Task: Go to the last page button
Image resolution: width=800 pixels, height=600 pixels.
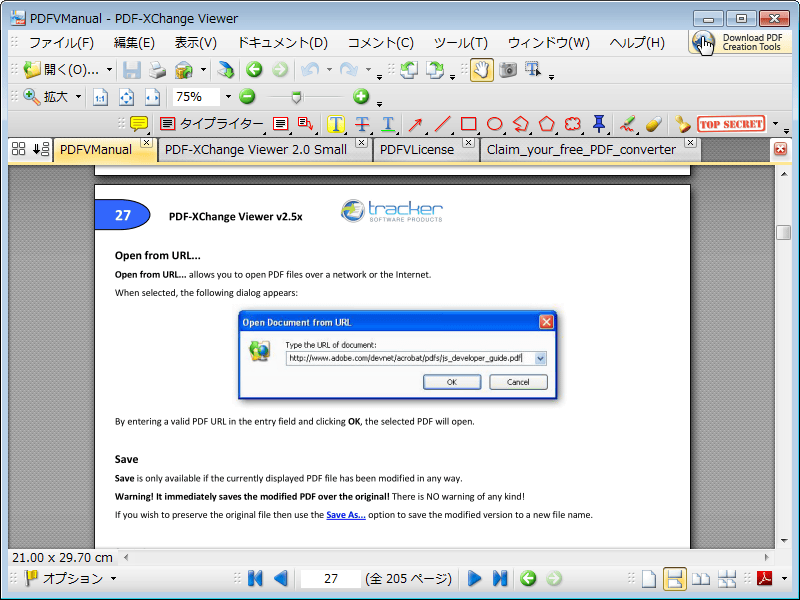Action: coord(500,578)
